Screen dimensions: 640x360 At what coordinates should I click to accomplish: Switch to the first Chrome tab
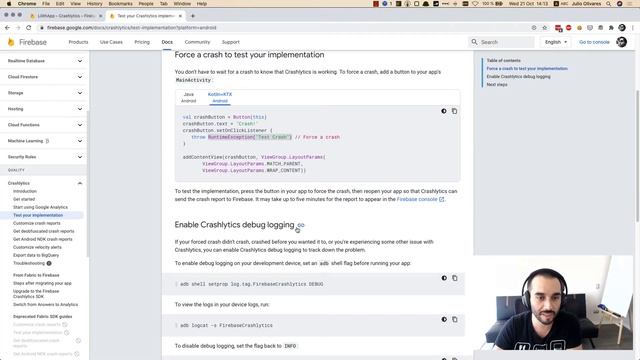(65, 16)
